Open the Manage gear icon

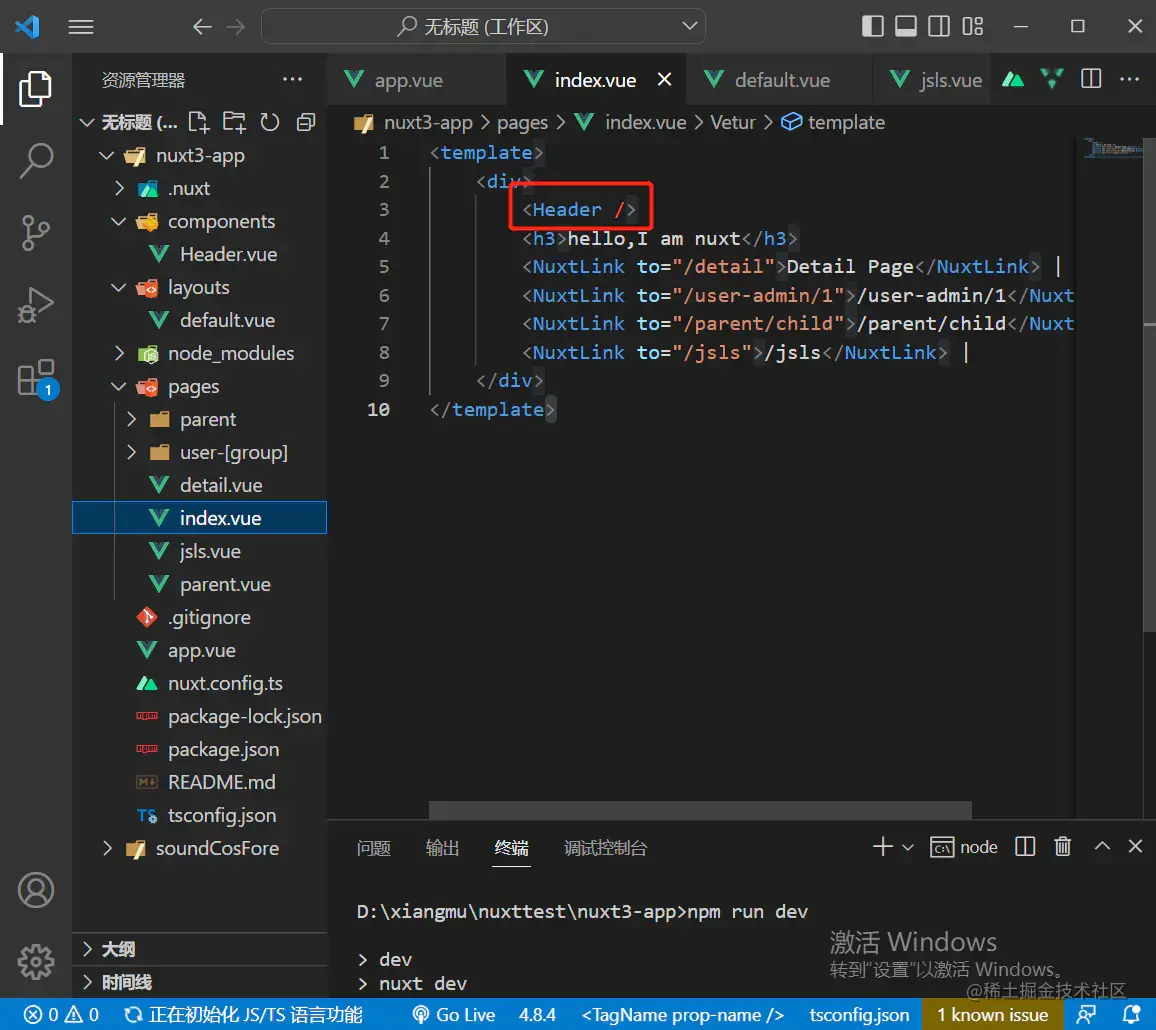(x=35, y=961)
